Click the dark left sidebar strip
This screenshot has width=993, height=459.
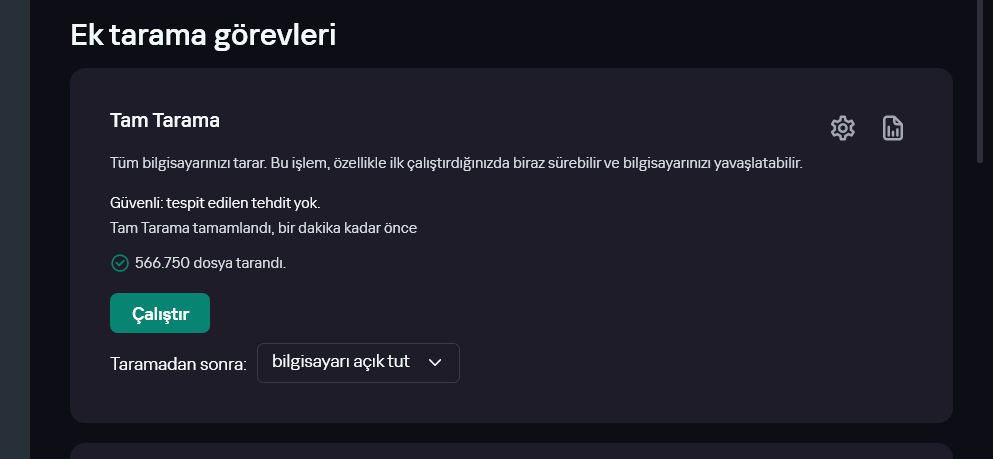[14, 230]
